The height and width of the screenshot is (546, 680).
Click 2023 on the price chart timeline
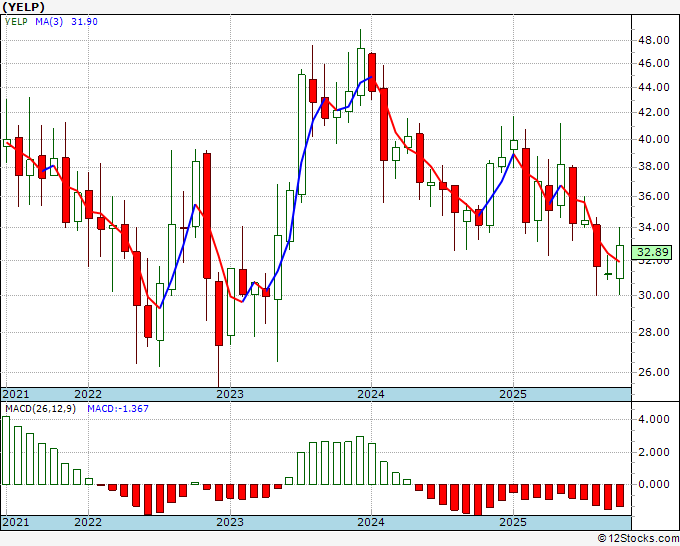230,394
